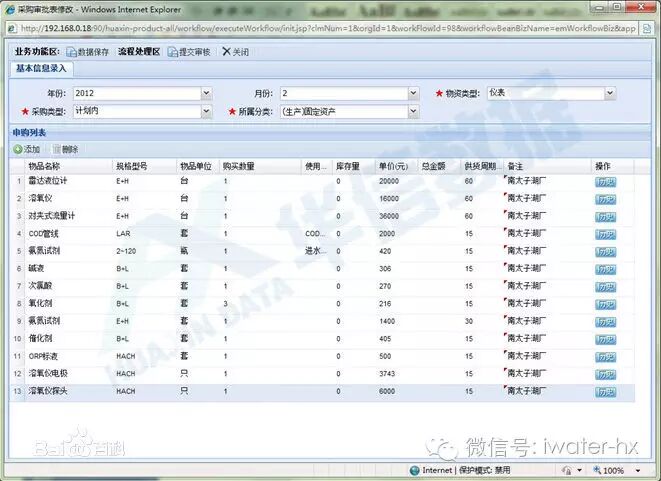
Task: Click the 关闭 close toolbar button
Action: click(235, 52)
